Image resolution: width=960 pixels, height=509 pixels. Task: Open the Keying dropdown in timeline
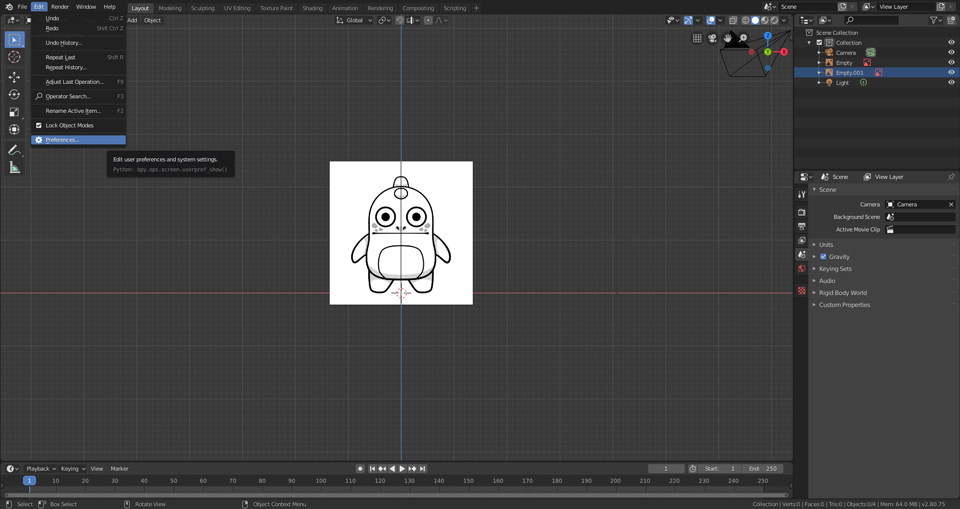(x=72, y=469)
